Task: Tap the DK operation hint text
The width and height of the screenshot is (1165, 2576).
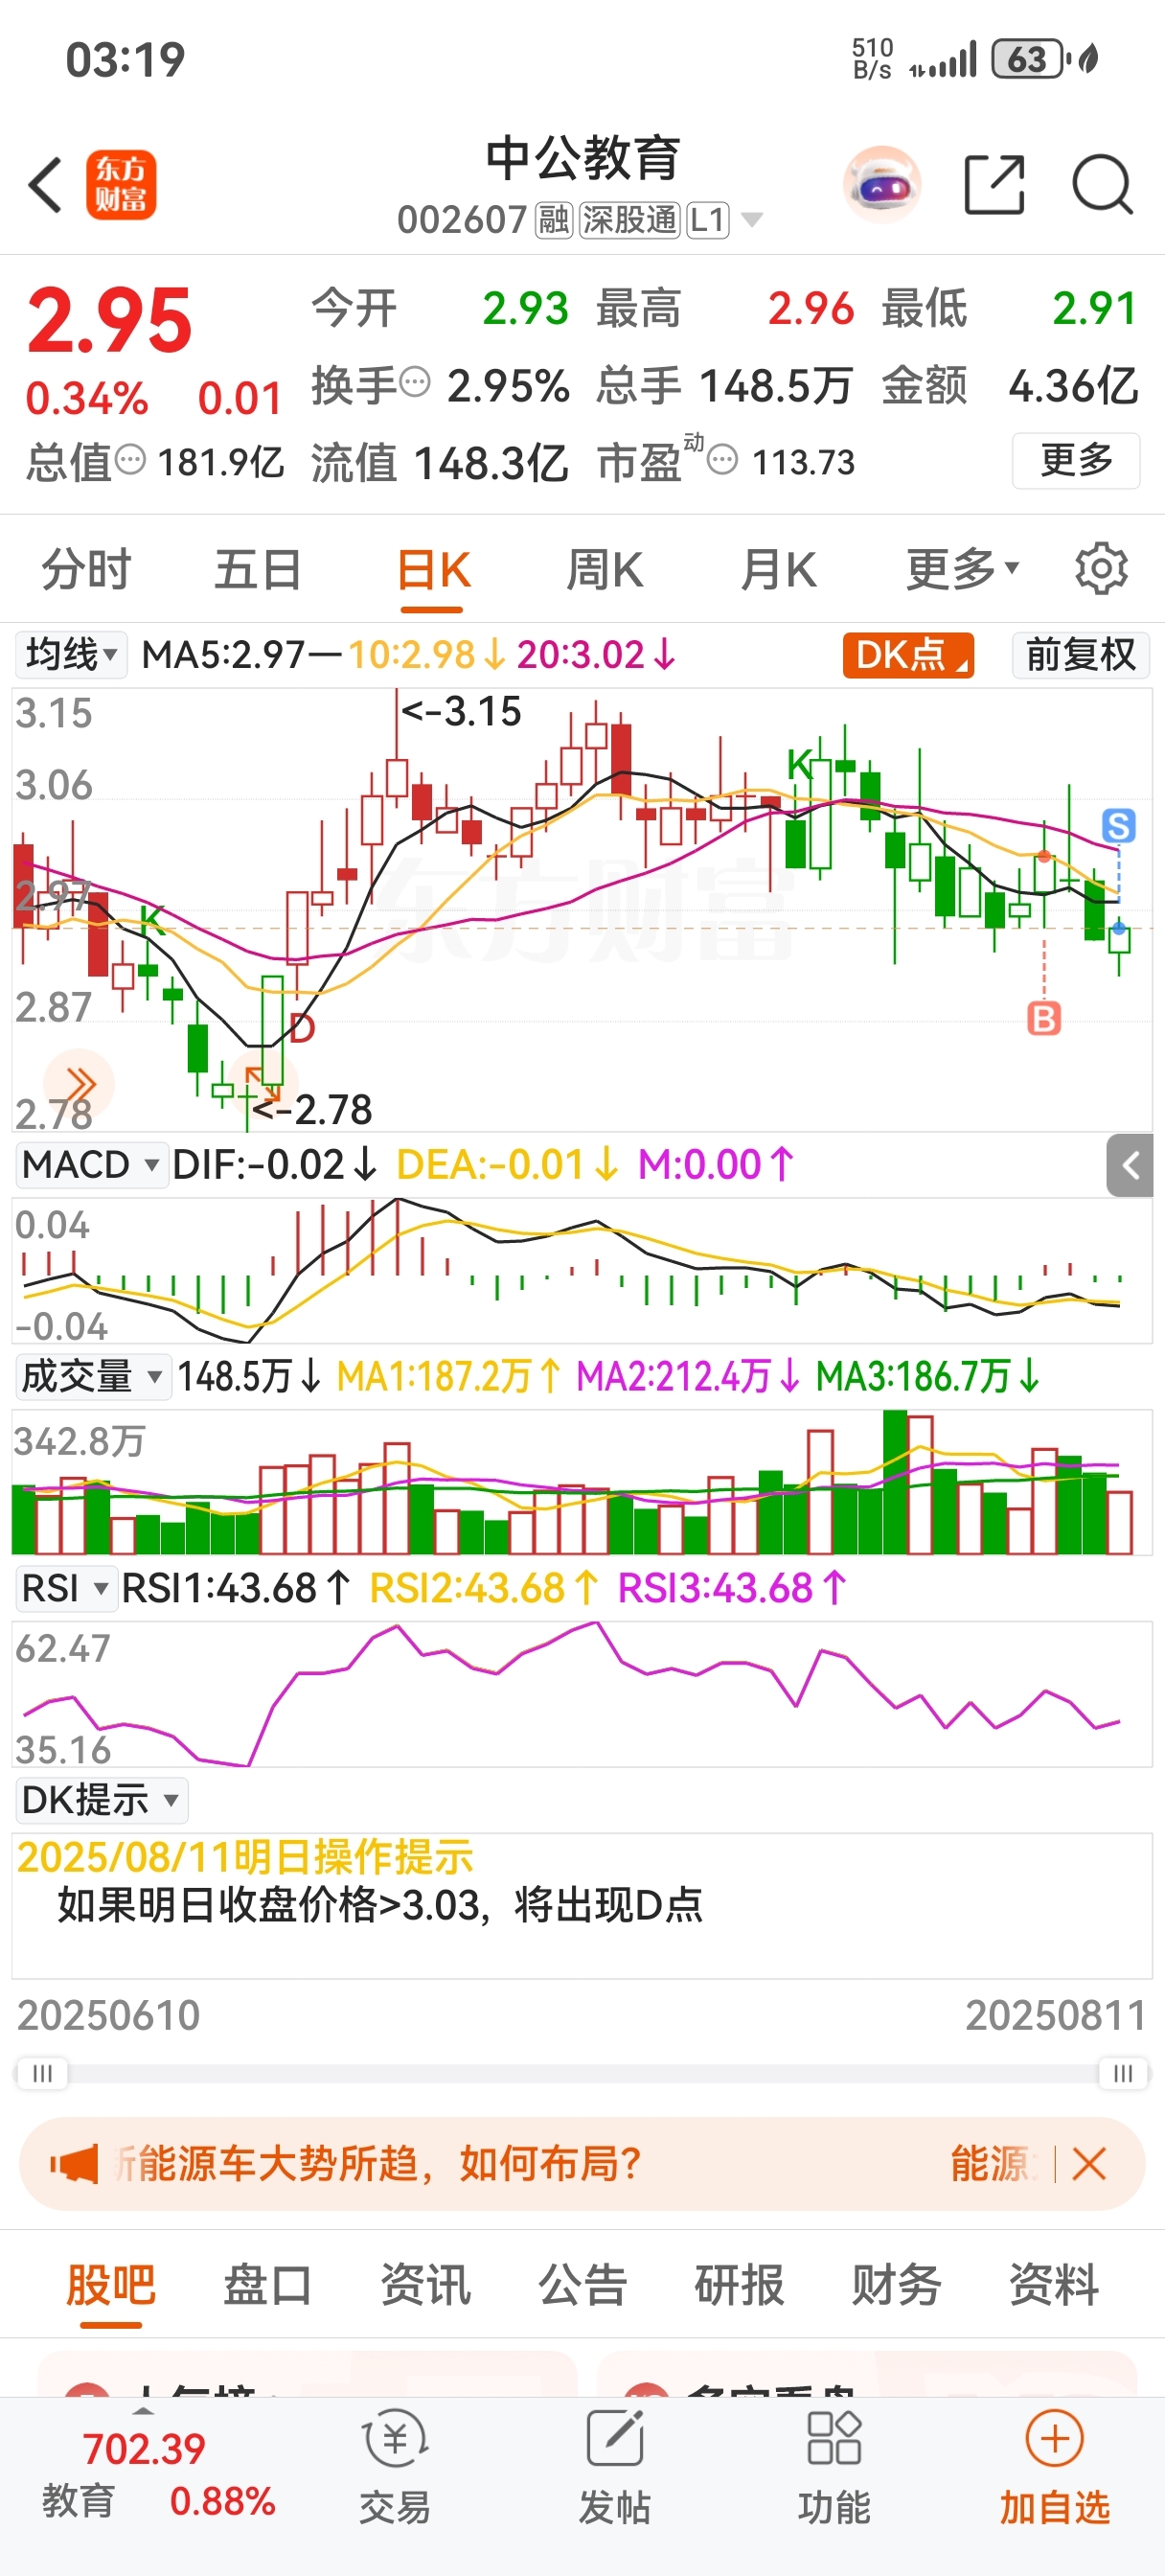Action: click(x=380, y=1905)
